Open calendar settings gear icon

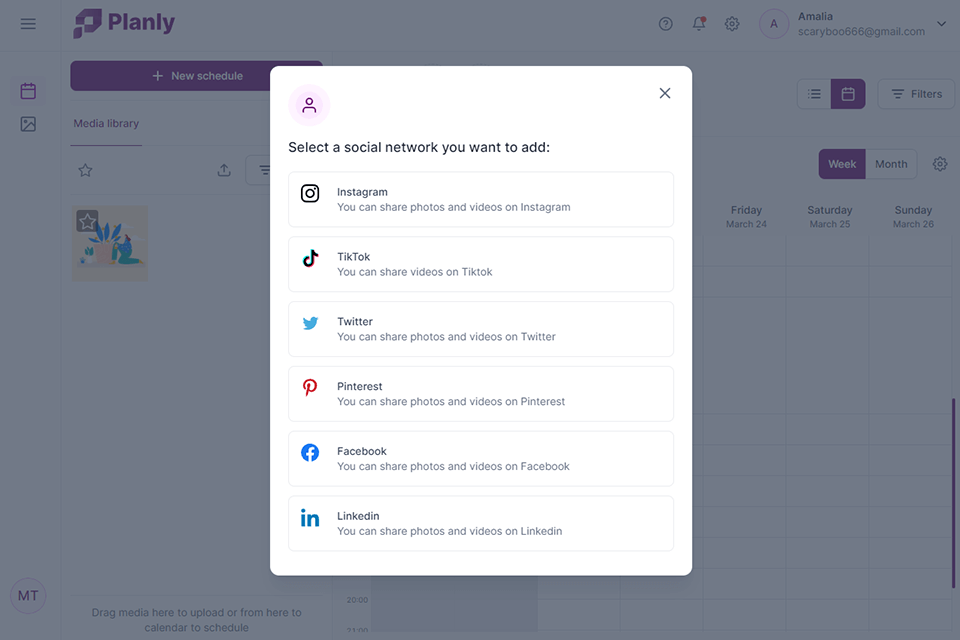coord(940,164)
